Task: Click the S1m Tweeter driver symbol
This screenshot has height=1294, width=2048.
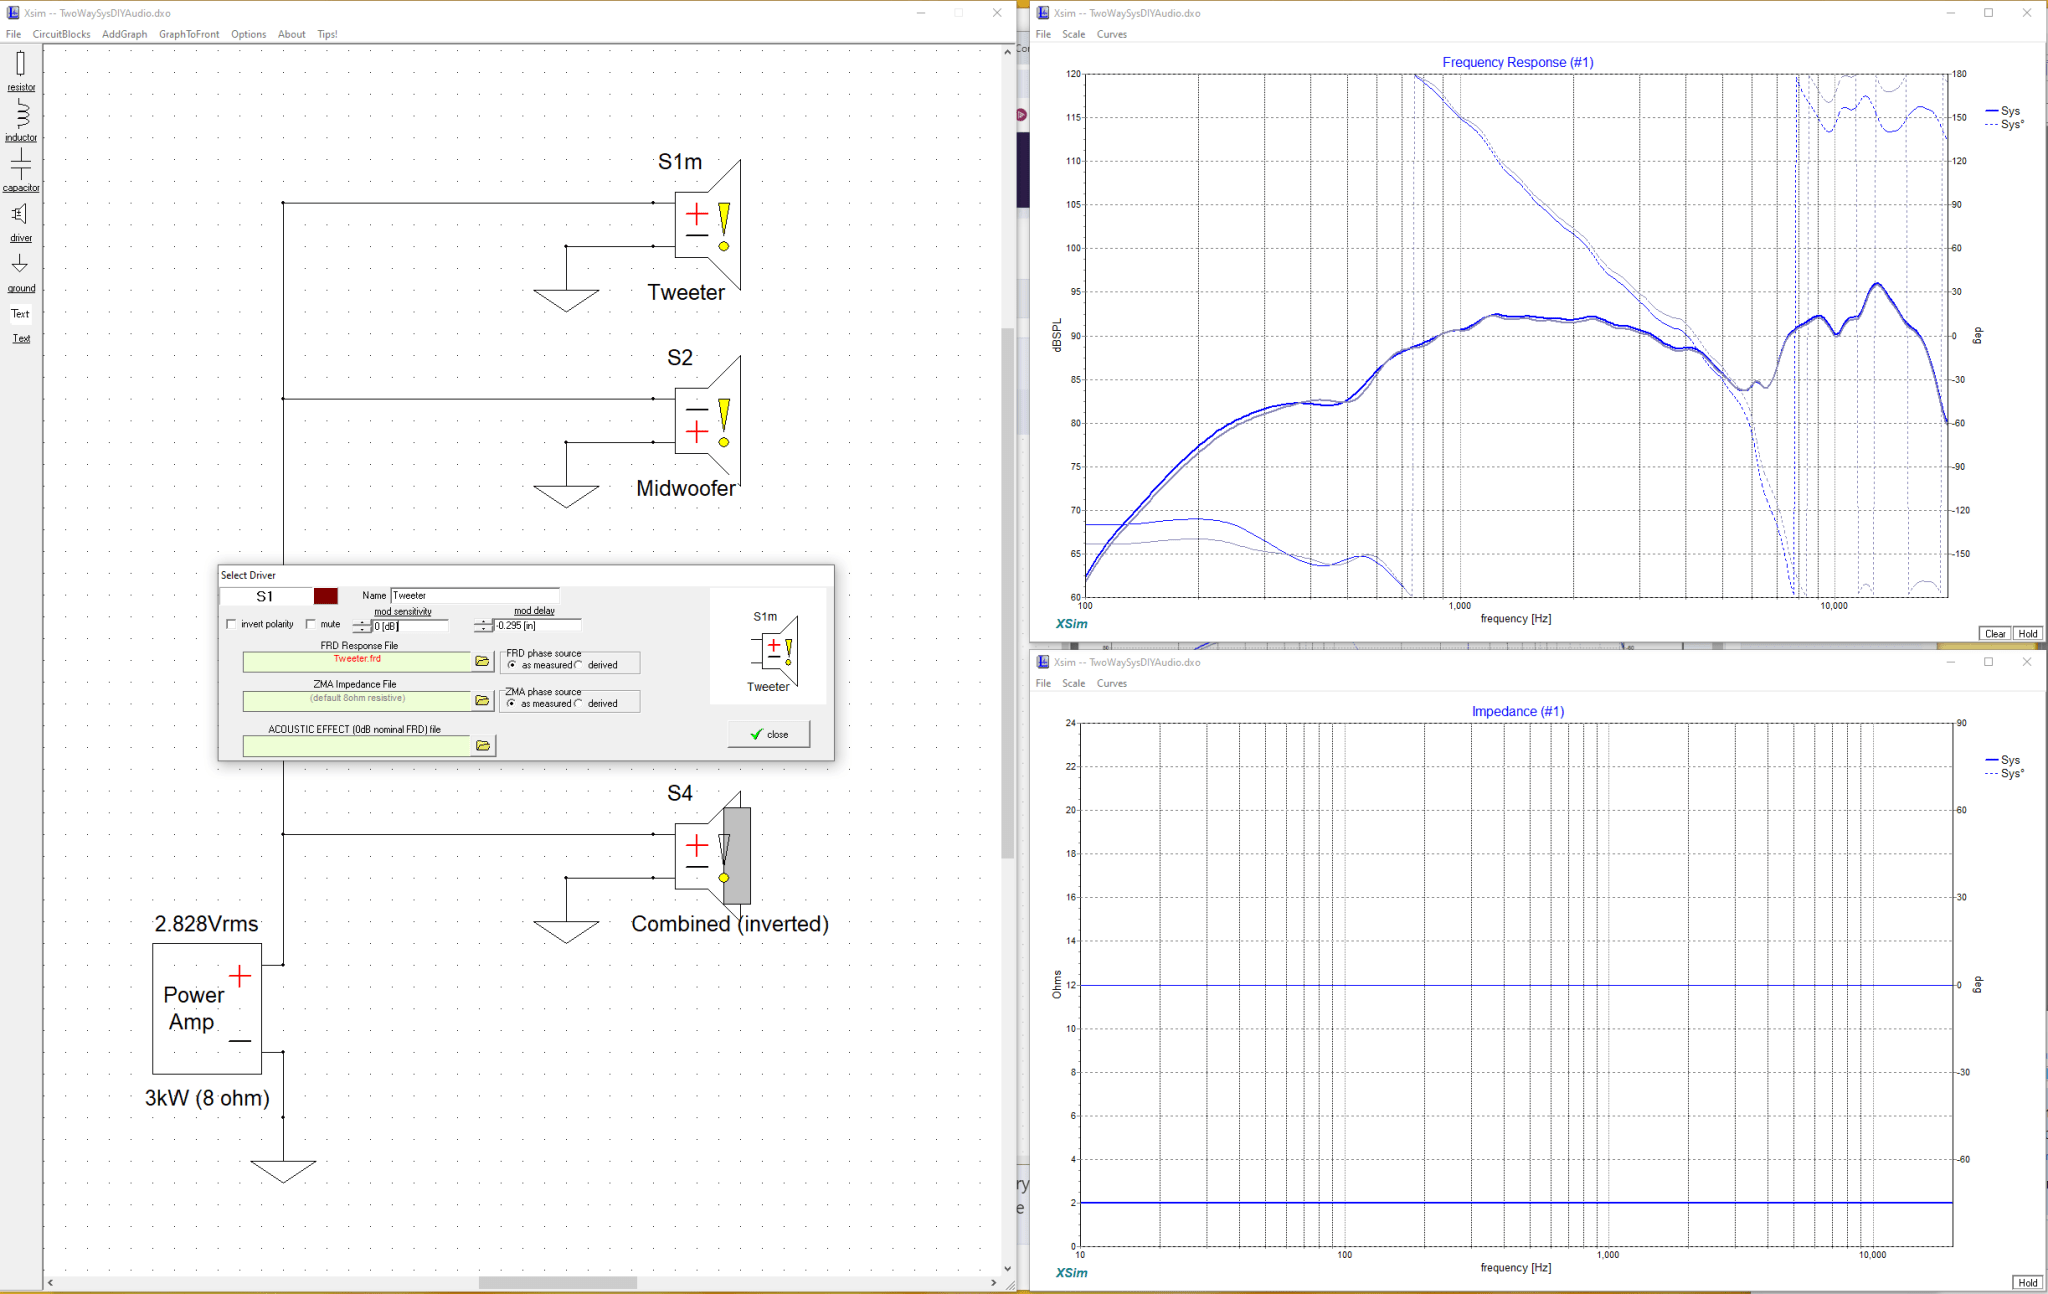Action: point(708,225)
